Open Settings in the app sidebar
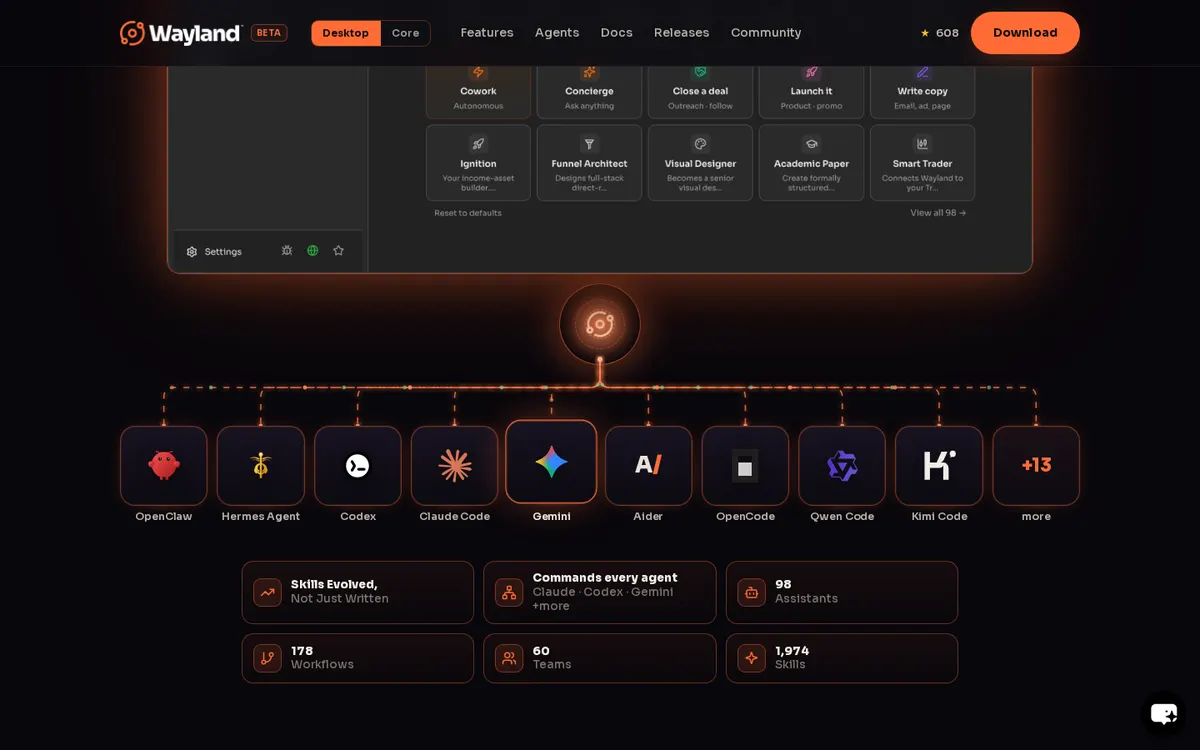The height and width of the screenshot is (750, 1200). (214, 251)
